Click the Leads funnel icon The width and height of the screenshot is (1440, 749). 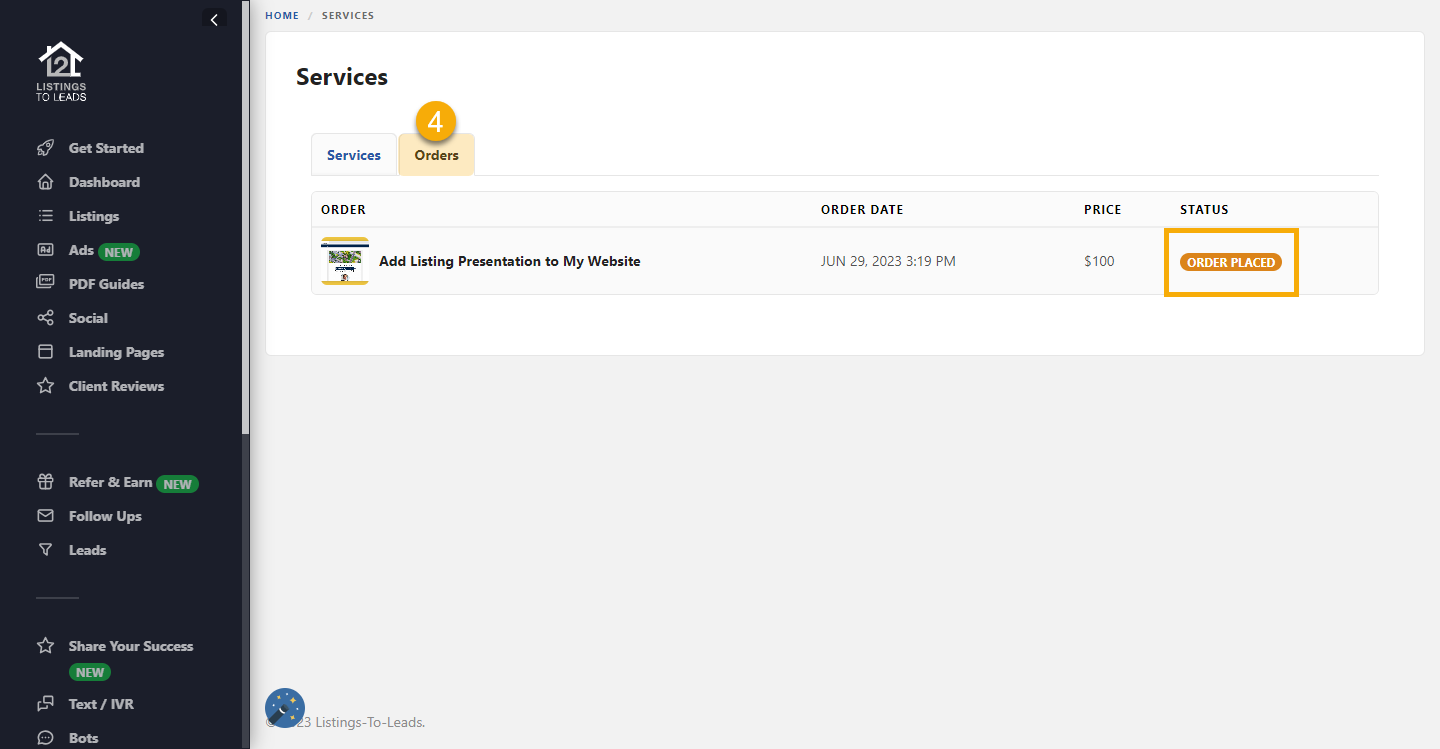[x=45, y=550]
